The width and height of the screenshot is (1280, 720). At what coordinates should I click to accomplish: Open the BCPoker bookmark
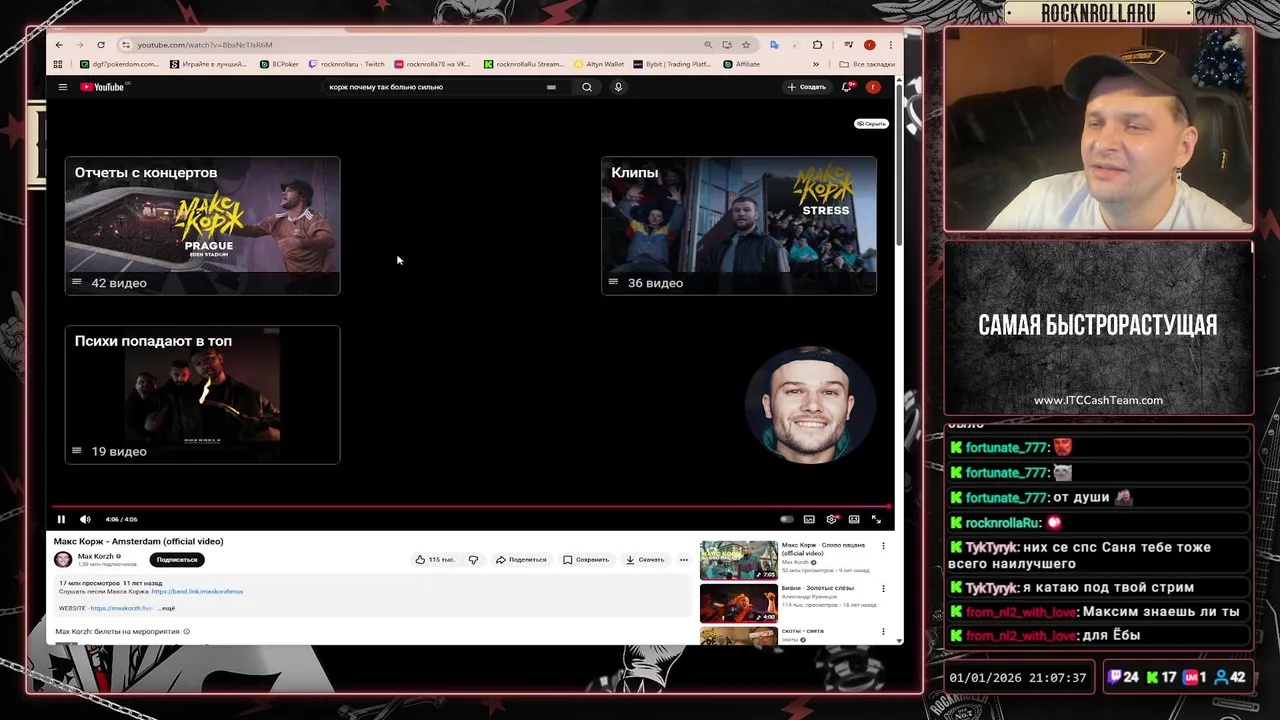pos(279,64)
